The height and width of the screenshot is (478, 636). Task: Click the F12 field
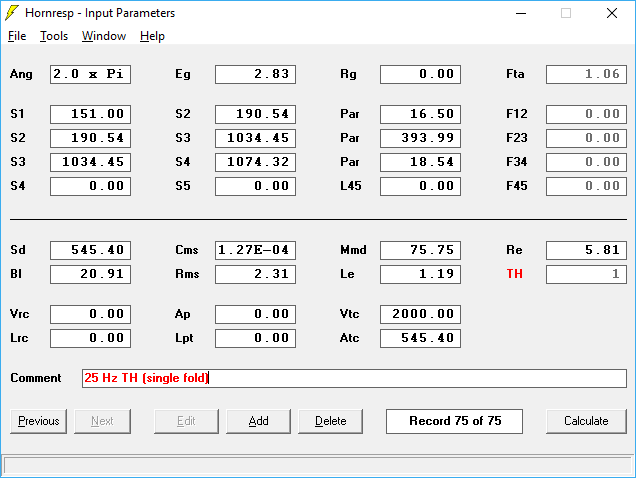pyautogui.click(x=586, y=114)
